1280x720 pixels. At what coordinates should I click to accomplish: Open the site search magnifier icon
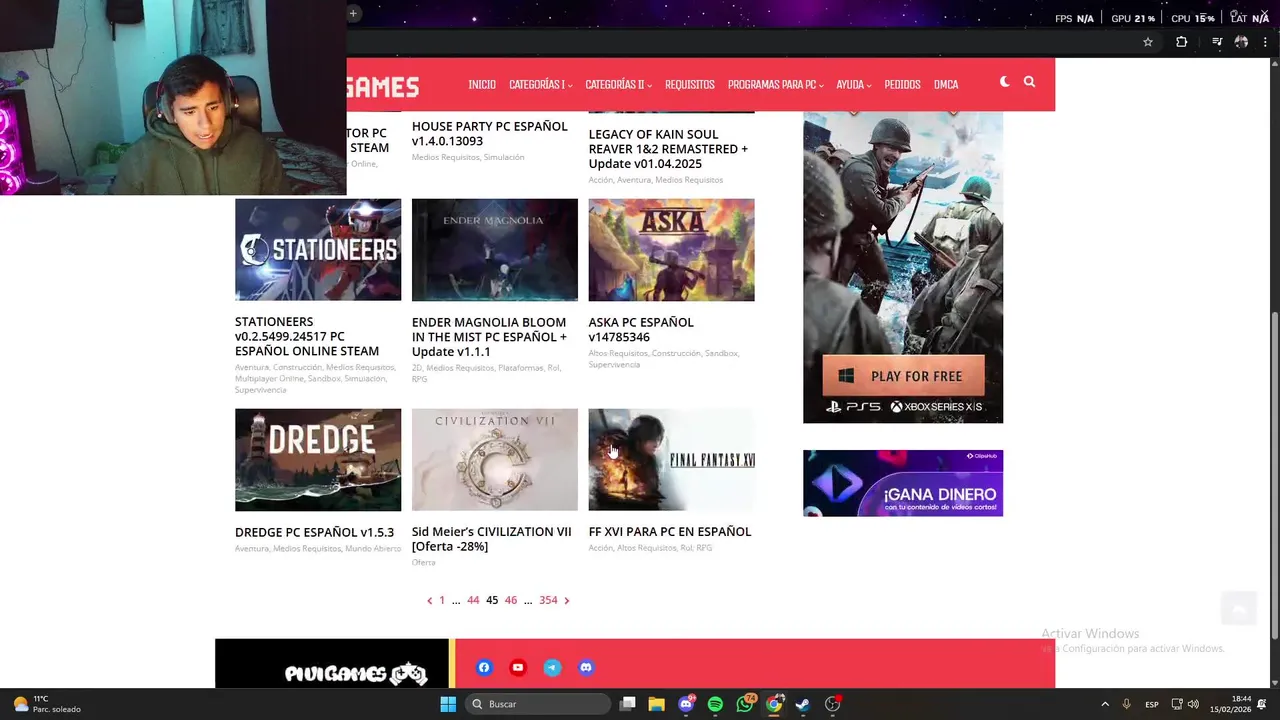(1029, 82)
